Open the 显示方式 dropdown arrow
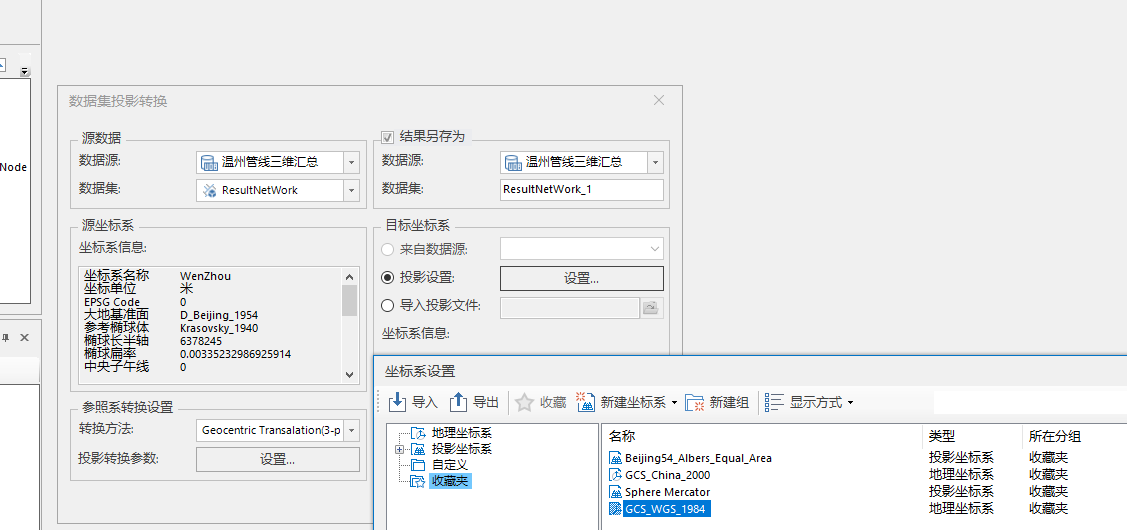 pyautogui.click(x=850, y=403)
